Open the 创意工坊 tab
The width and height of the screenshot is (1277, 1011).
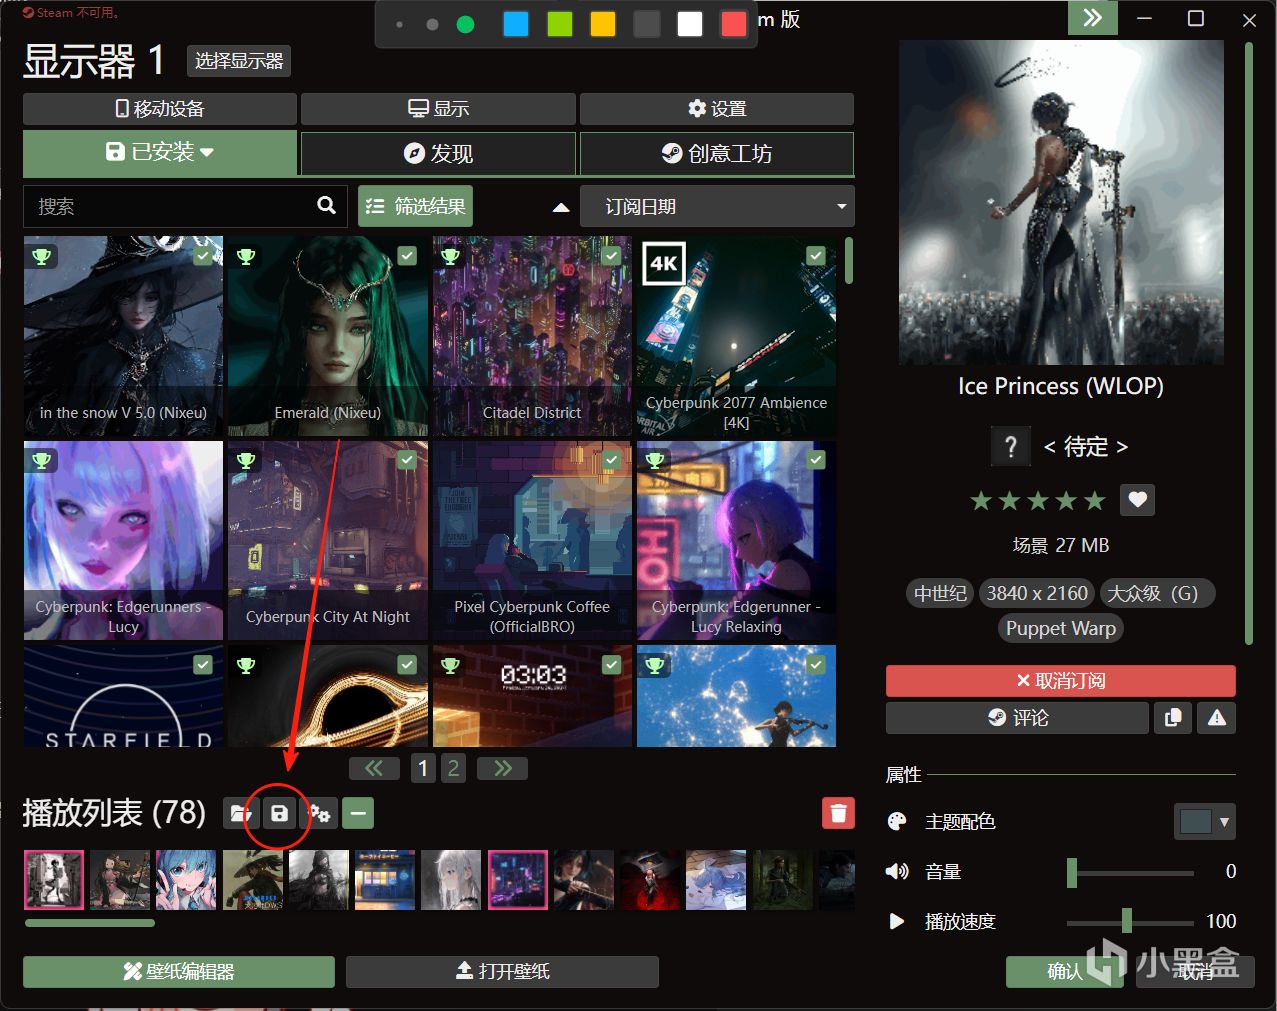(717, 153)
